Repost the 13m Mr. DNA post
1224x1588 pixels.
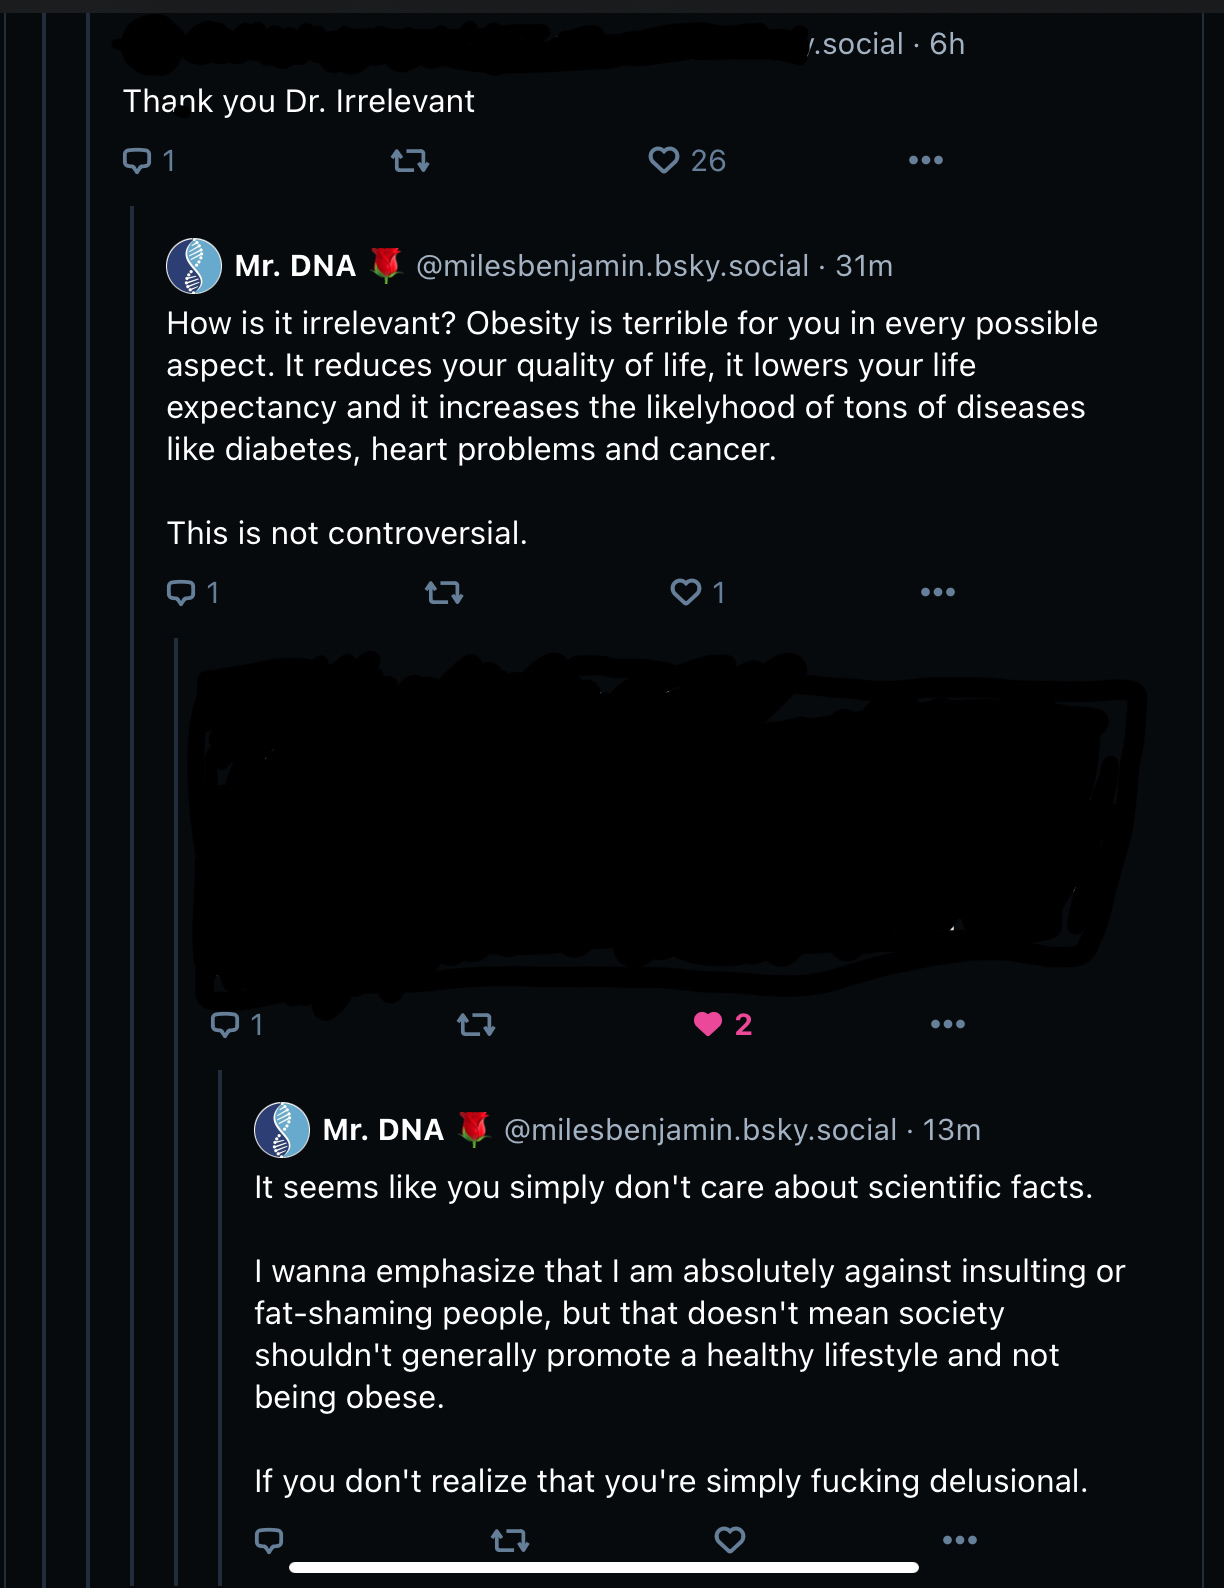510,1540
